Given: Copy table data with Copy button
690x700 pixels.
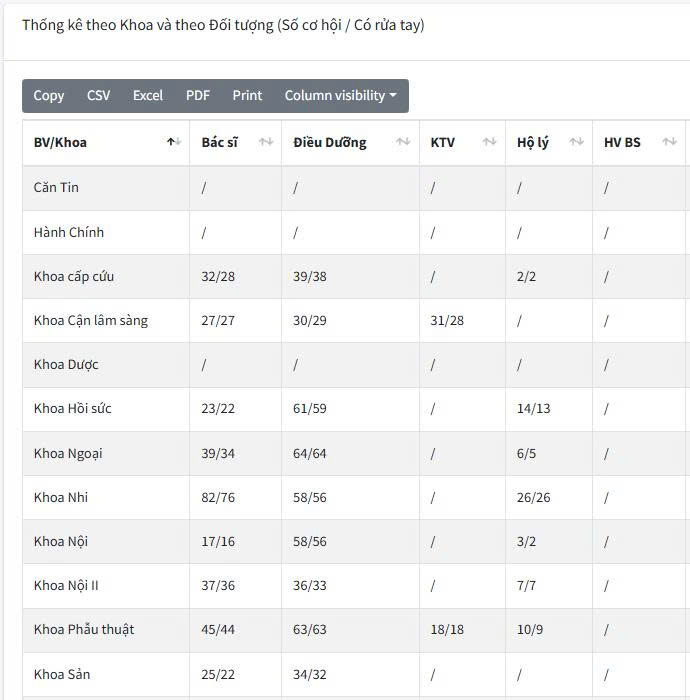Looking at the screenshot, I should 48,96.
